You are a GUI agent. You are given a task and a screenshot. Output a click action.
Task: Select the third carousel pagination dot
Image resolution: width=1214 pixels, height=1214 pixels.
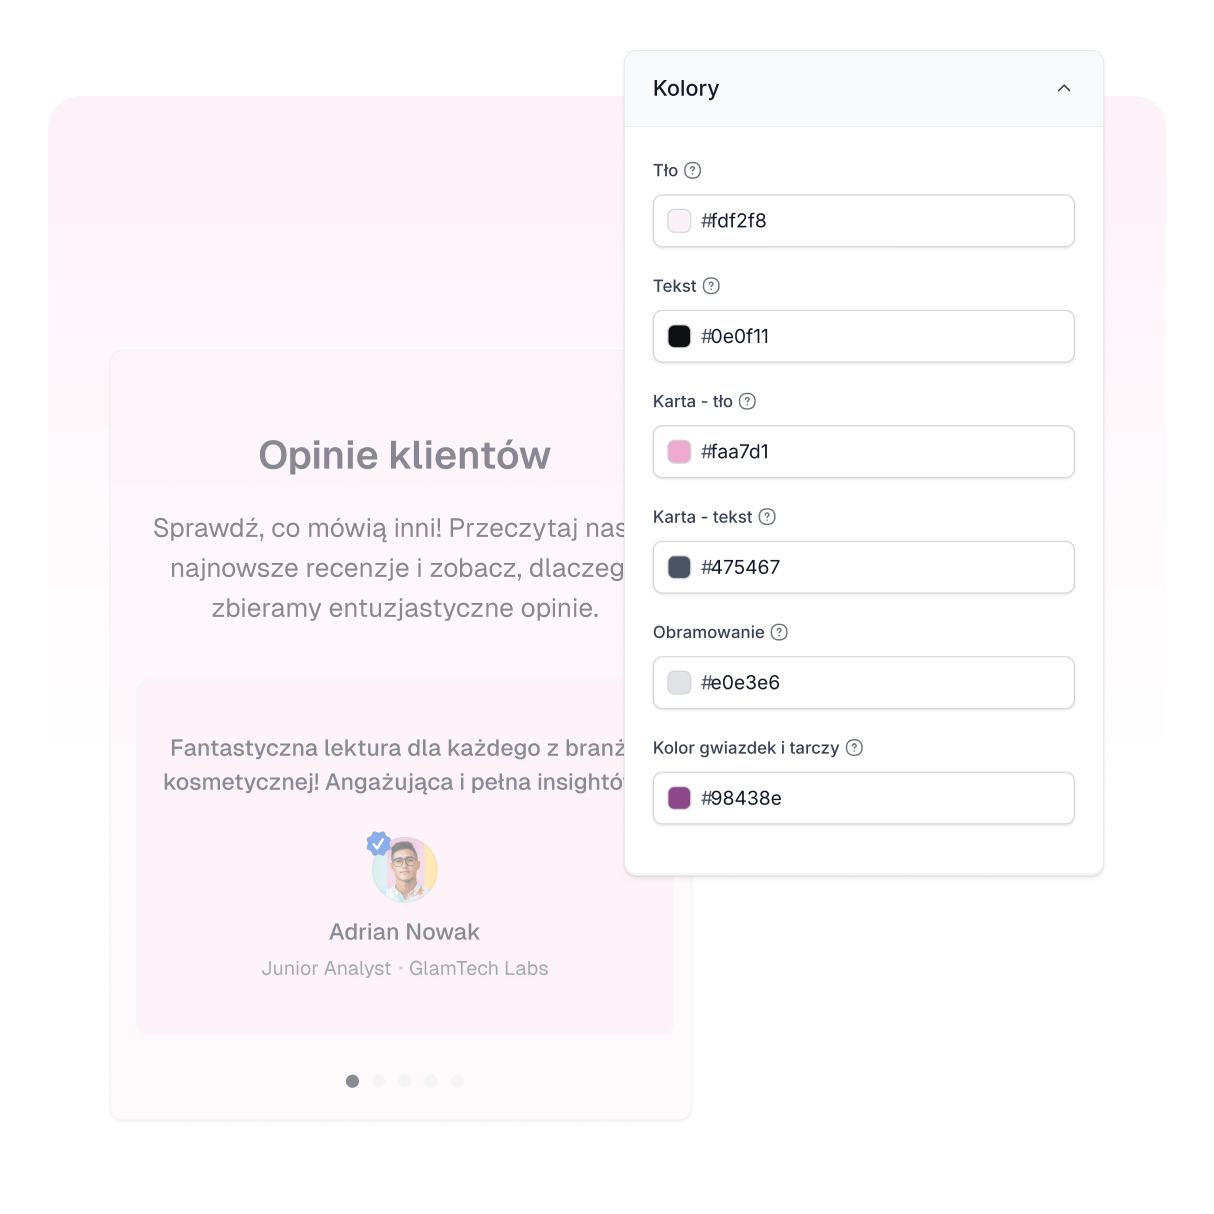pyautogui.click(x=405, y=1081)
